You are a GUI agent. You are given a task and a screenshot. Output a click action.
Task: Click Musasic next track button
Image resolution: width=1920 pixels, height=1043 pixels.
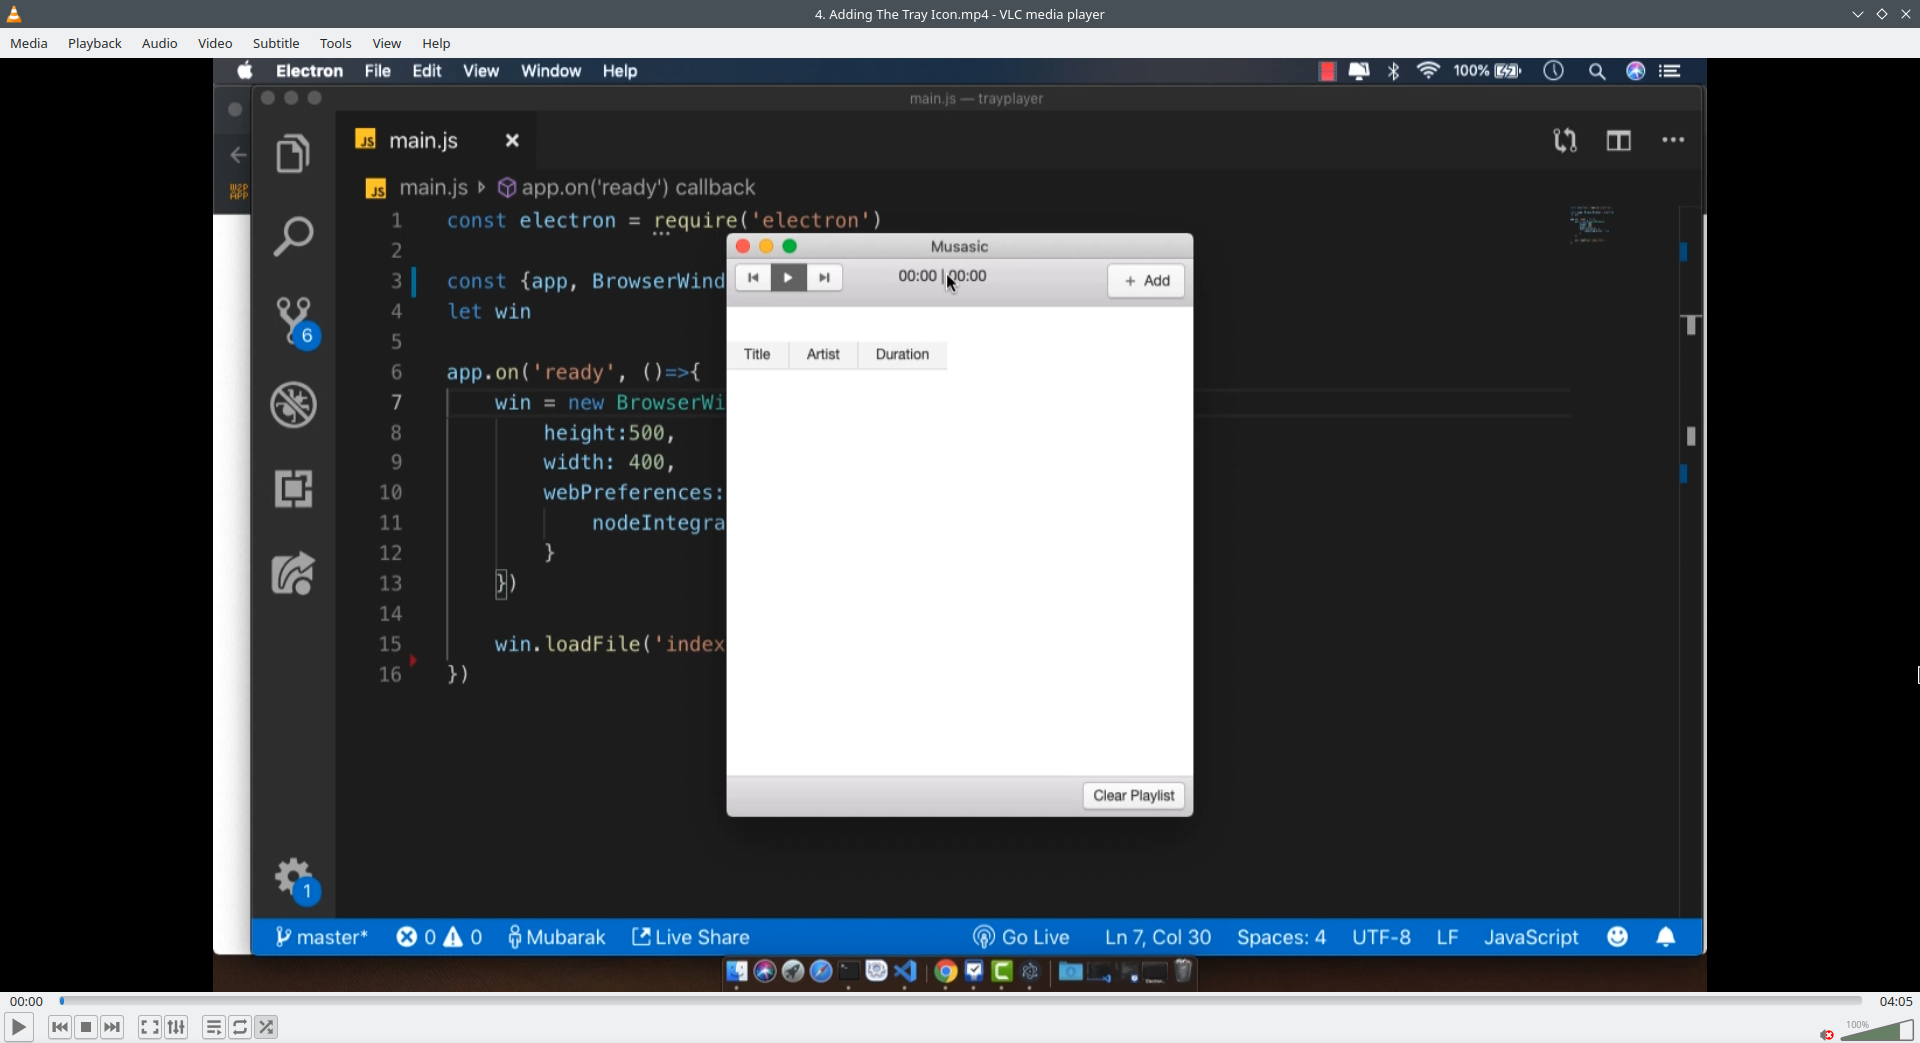[825, 278]
